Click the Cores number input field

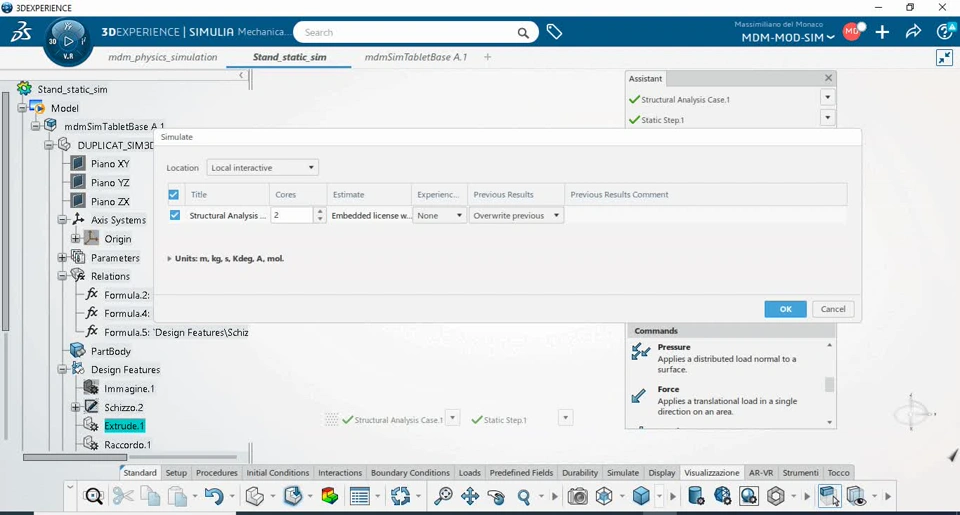click(x=293, y=216)
